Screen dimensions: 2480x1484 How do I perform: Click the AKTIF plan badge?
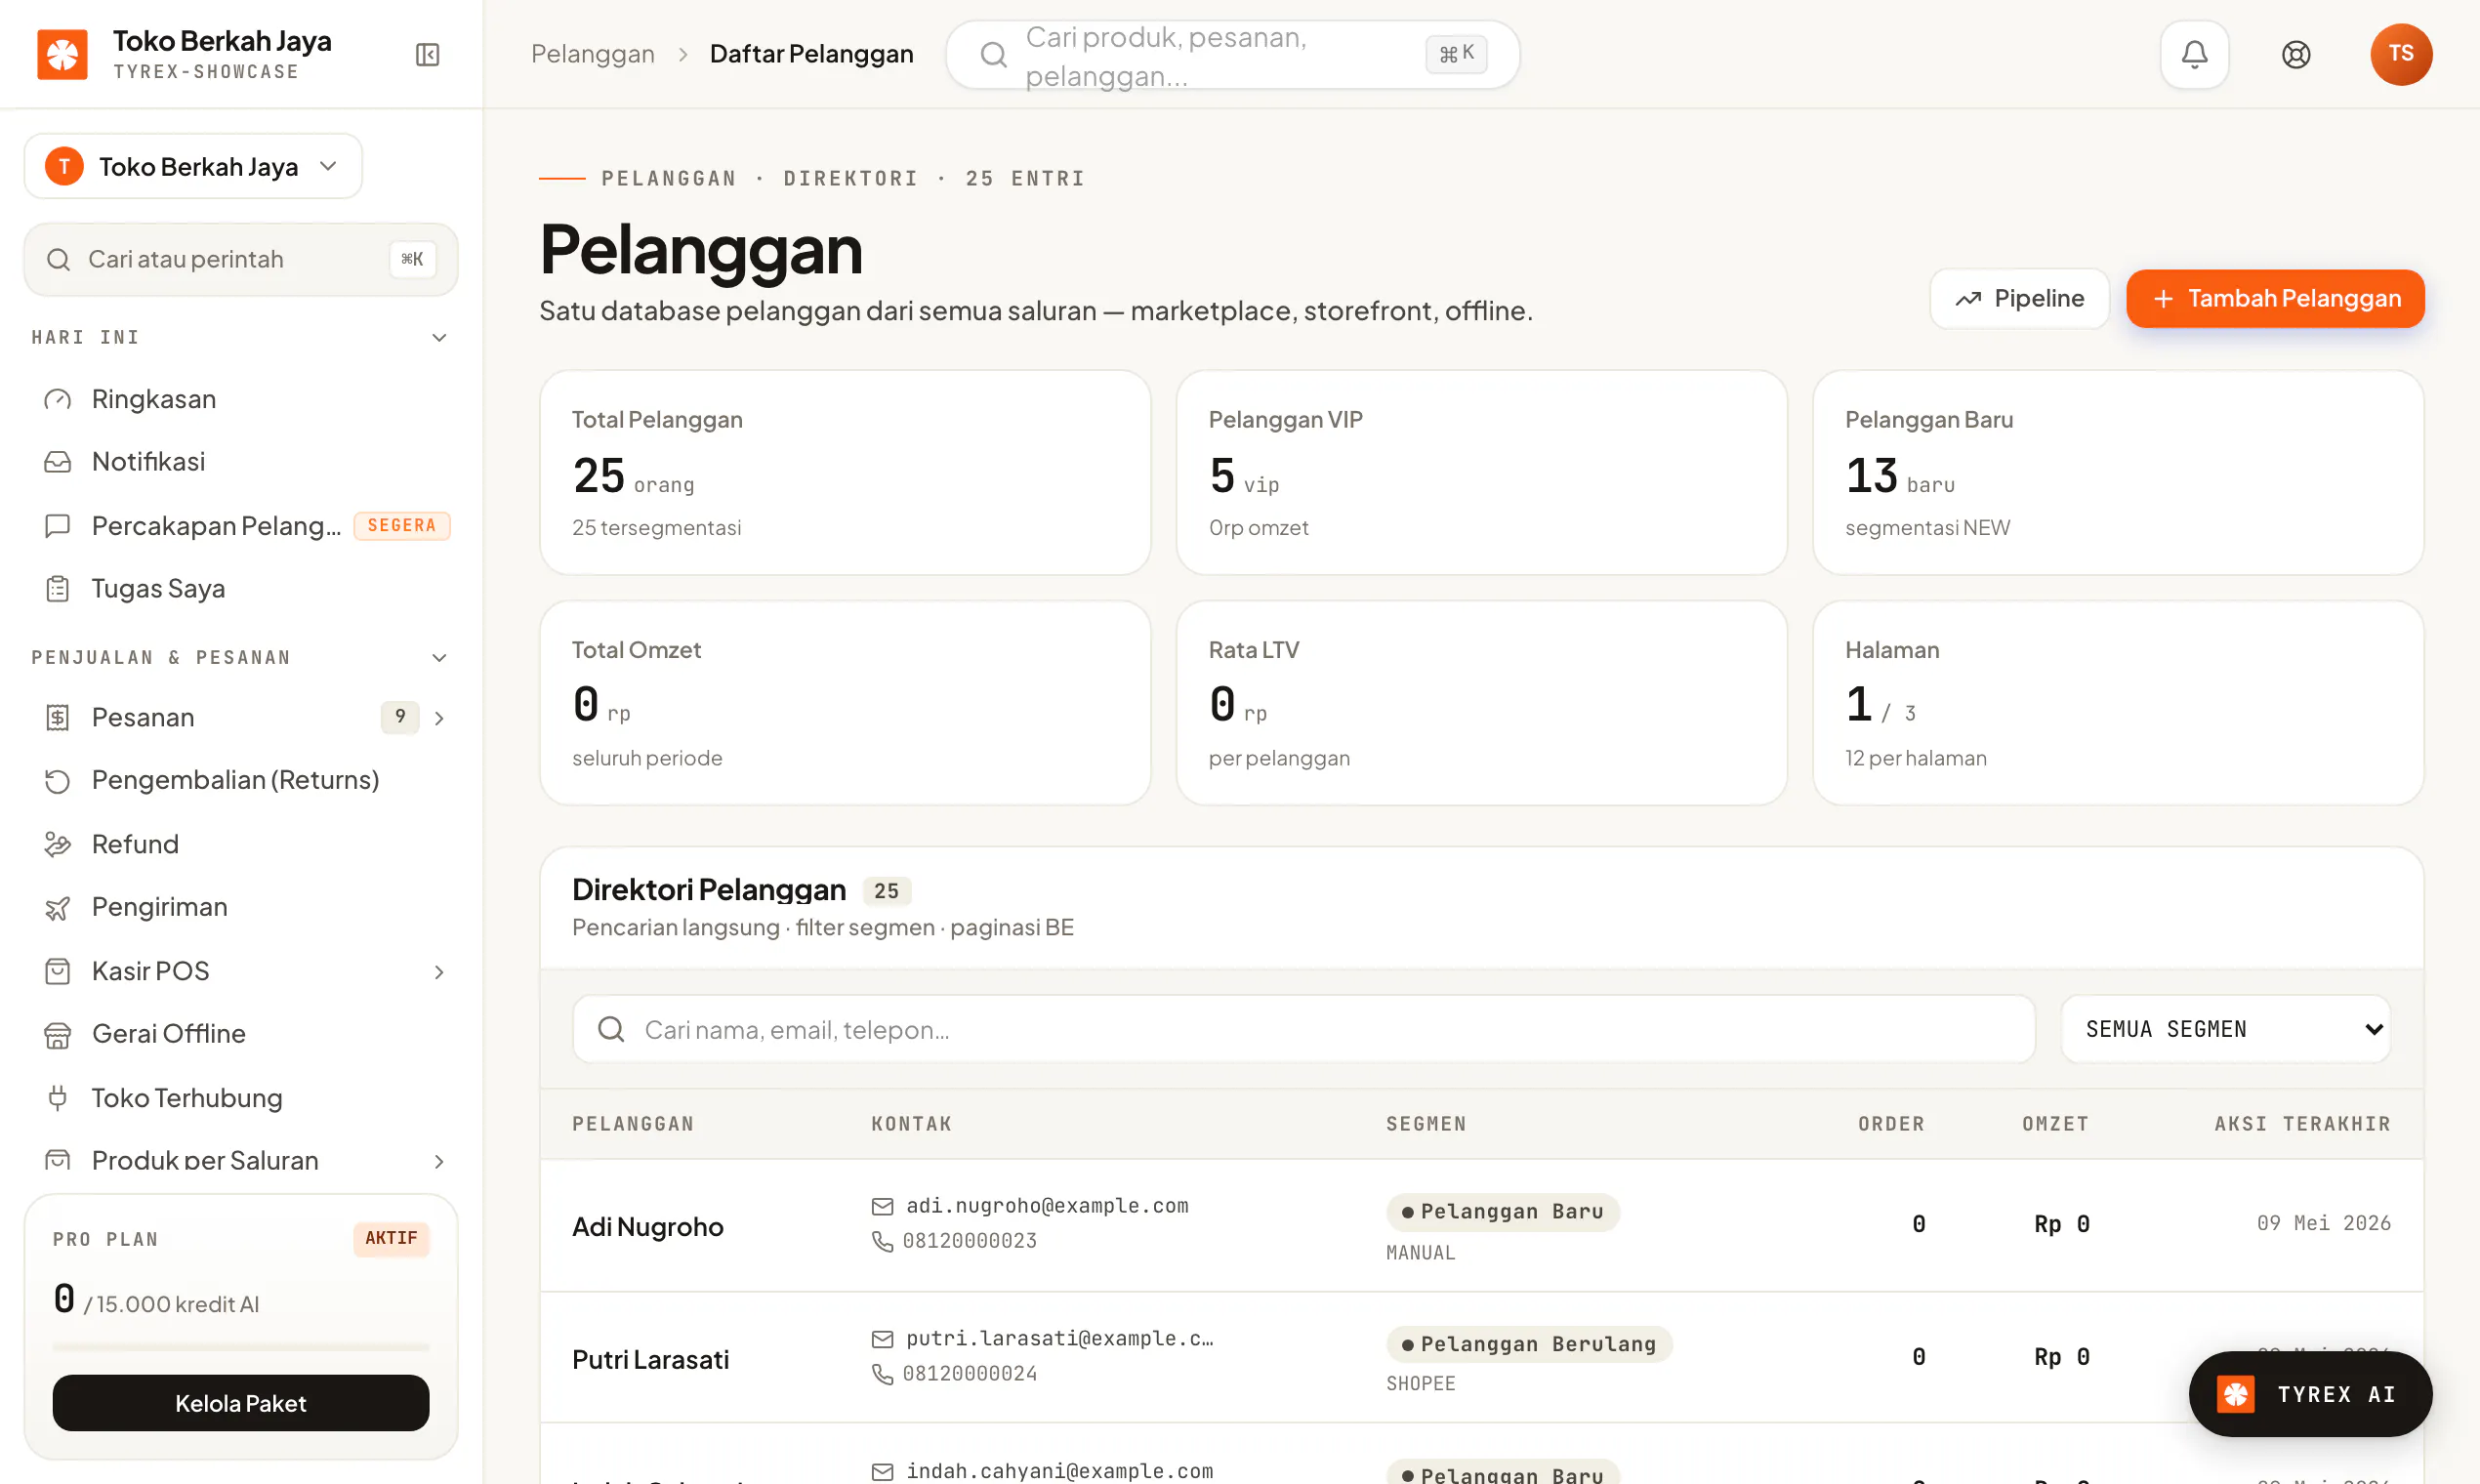(391, 1239)
